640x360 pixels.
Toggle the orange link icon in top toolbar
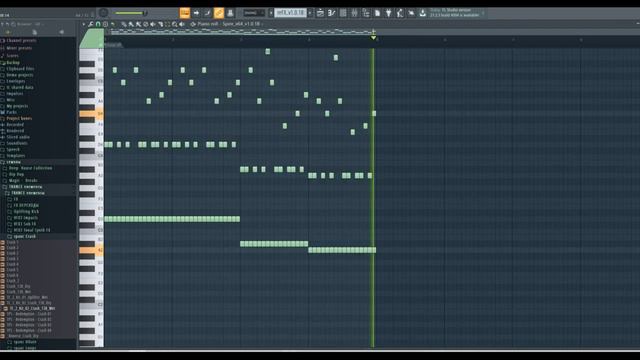click(219, 13)
